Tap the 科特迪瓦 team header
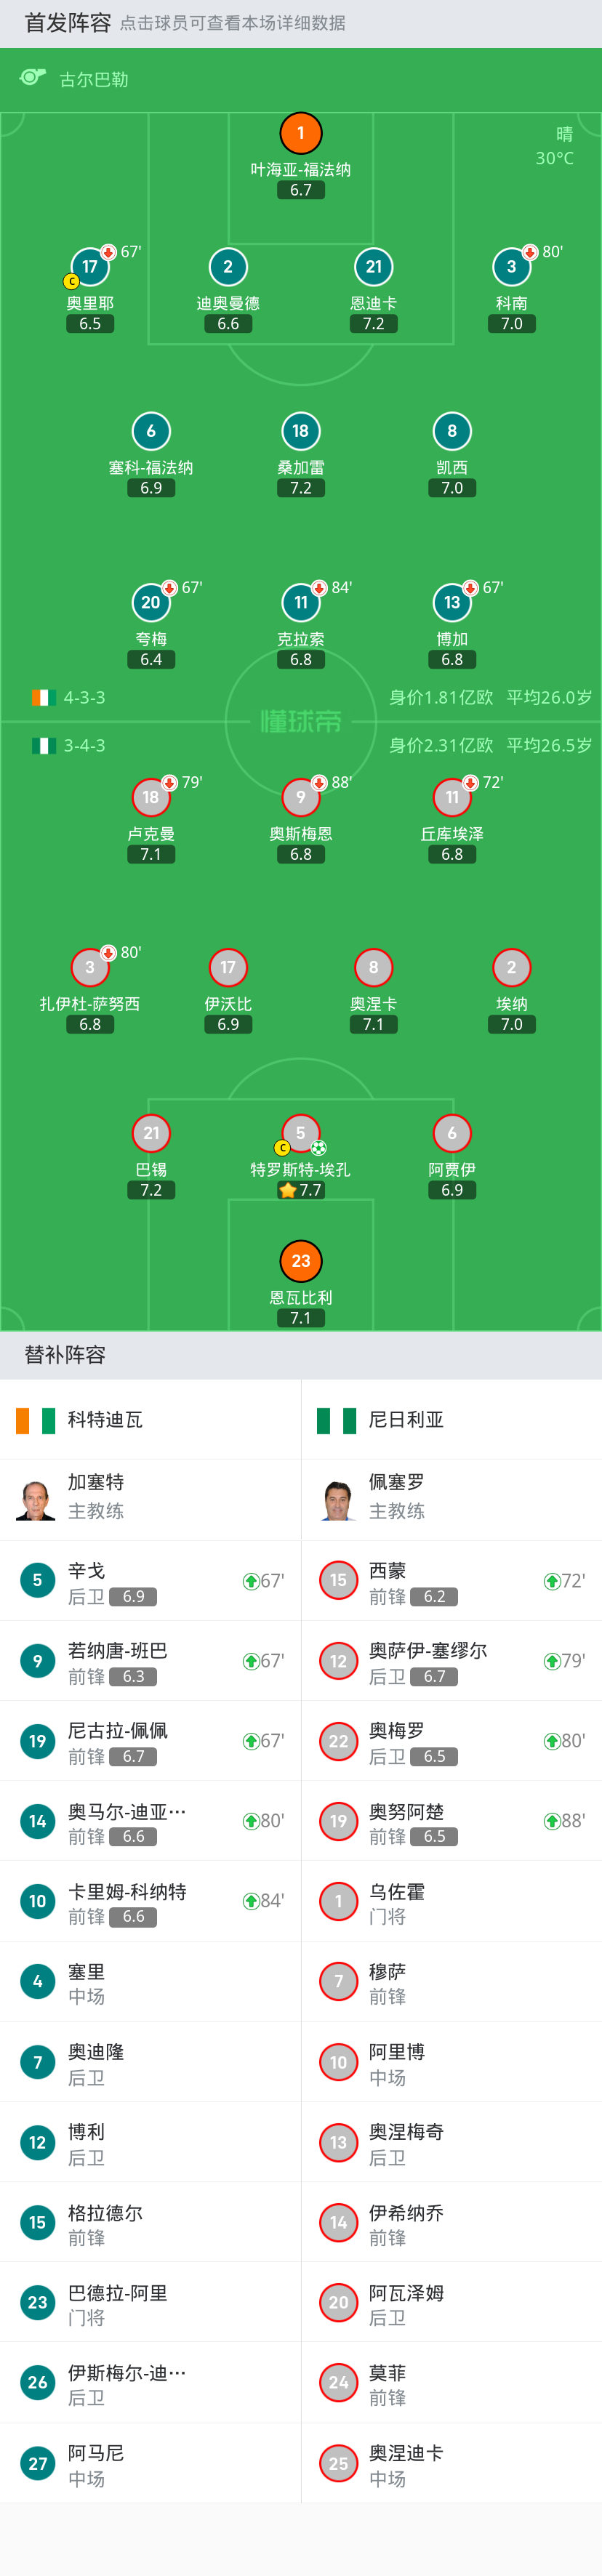The width and height of the screenshot is (602, 2576). tap(150, 1420)
